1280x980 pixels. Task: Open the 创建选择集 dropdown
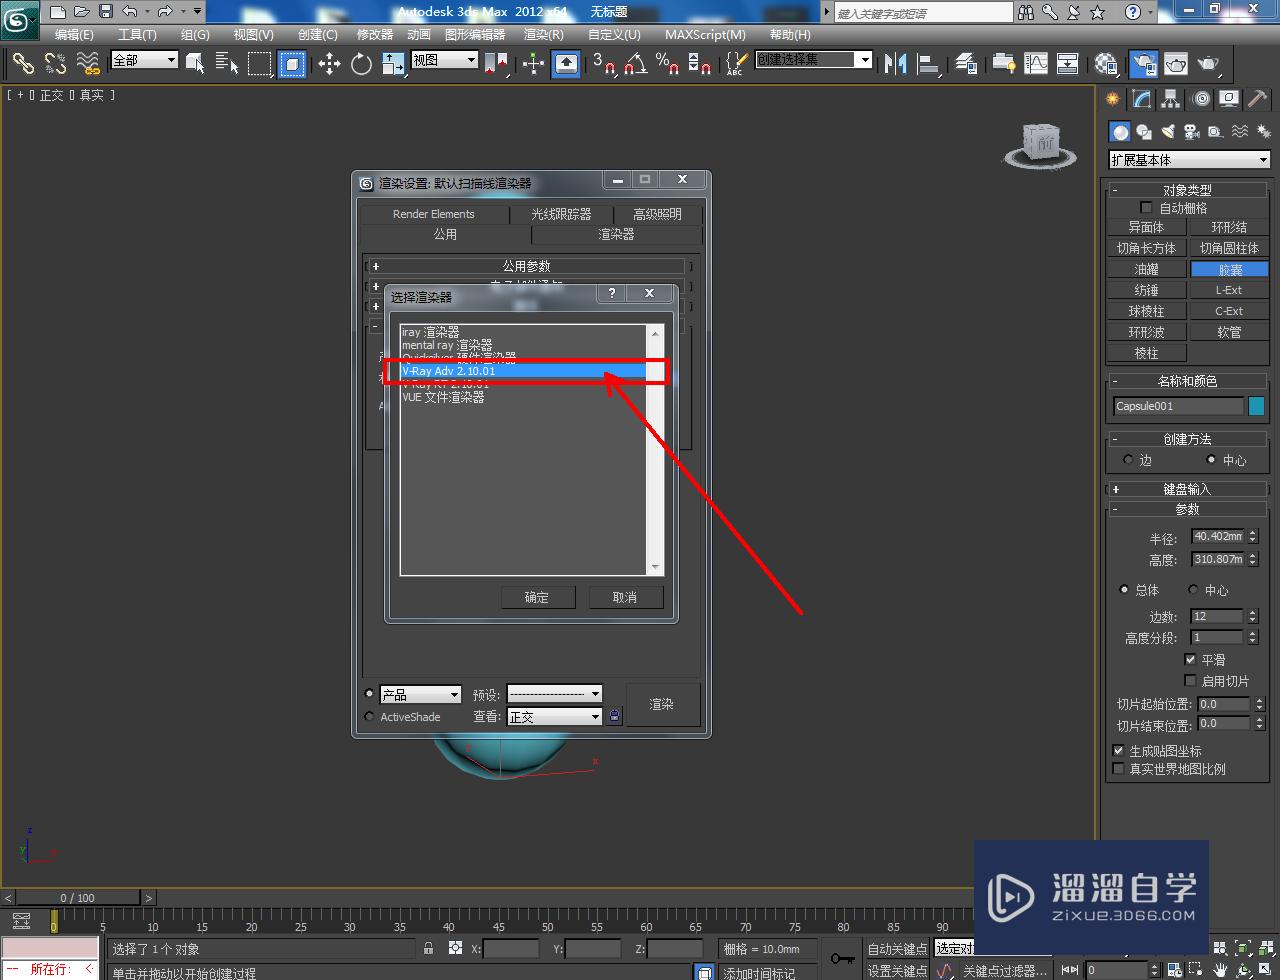pyautogui.click(x=813, y=60)
